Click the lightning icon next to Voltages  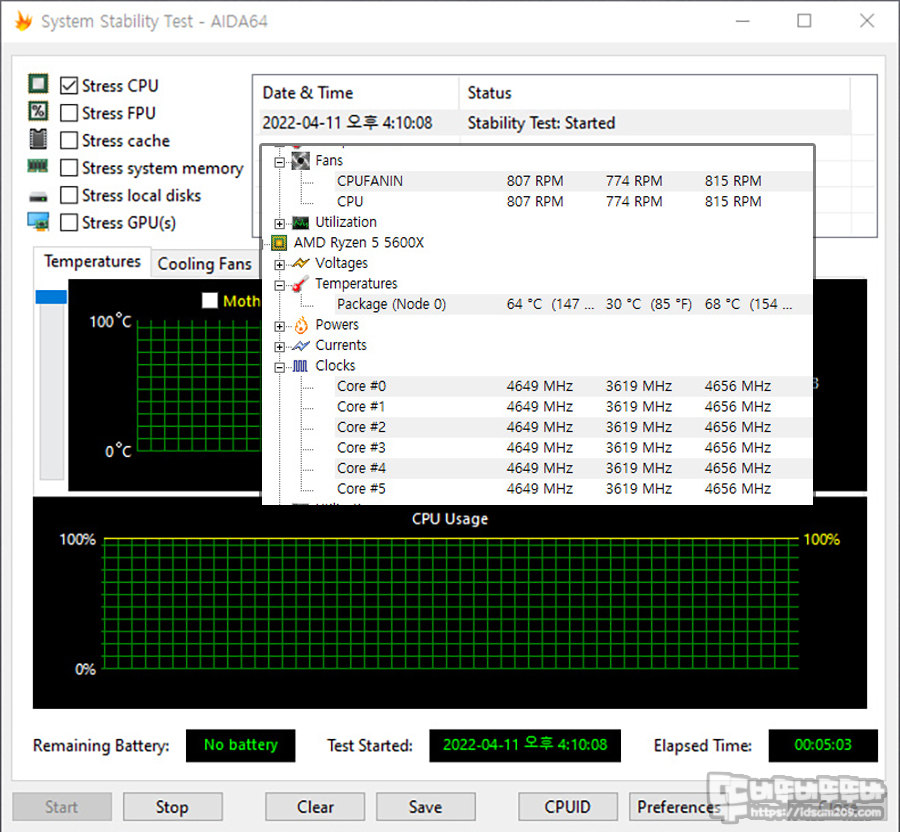(x=301, y=263)
